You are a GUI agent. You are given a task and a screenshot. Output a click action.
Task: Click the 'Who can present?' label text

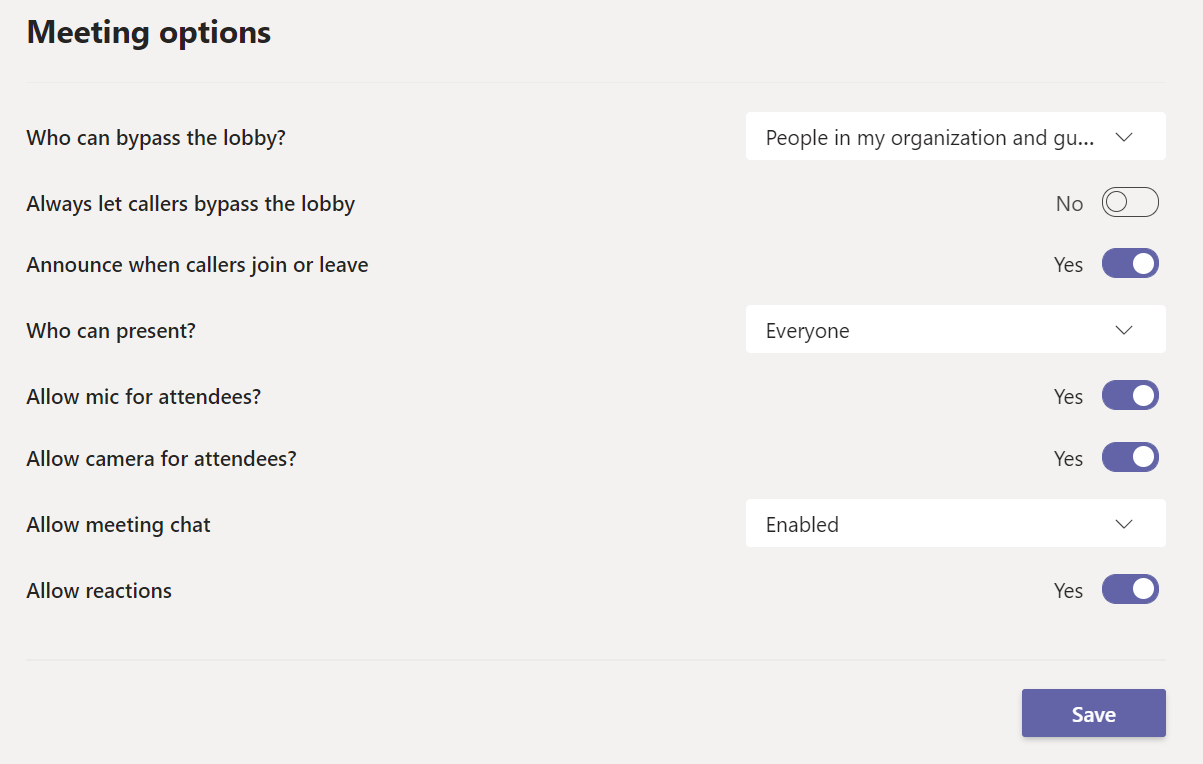click(111, 330)
